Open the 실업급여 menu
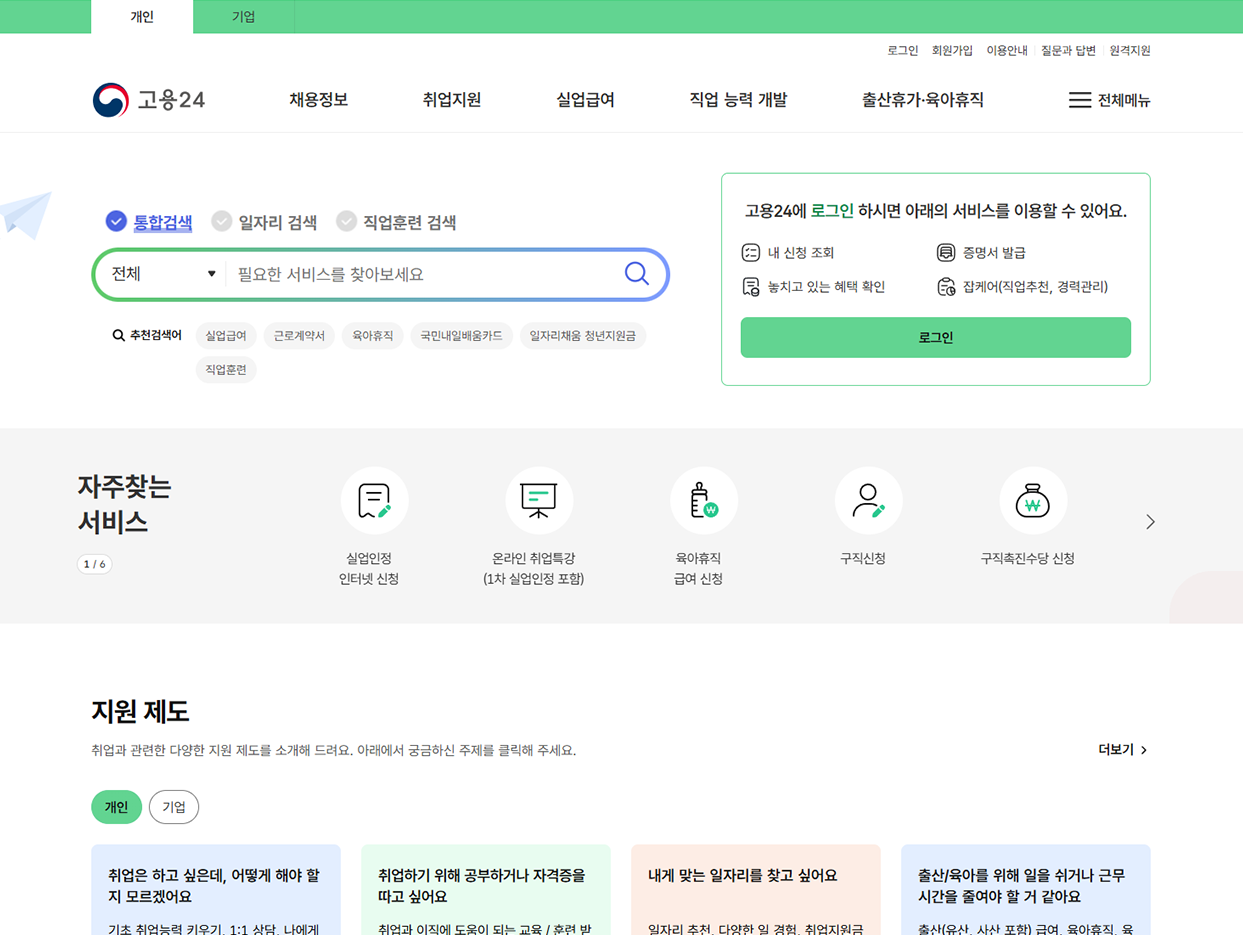 coord(585,100)
